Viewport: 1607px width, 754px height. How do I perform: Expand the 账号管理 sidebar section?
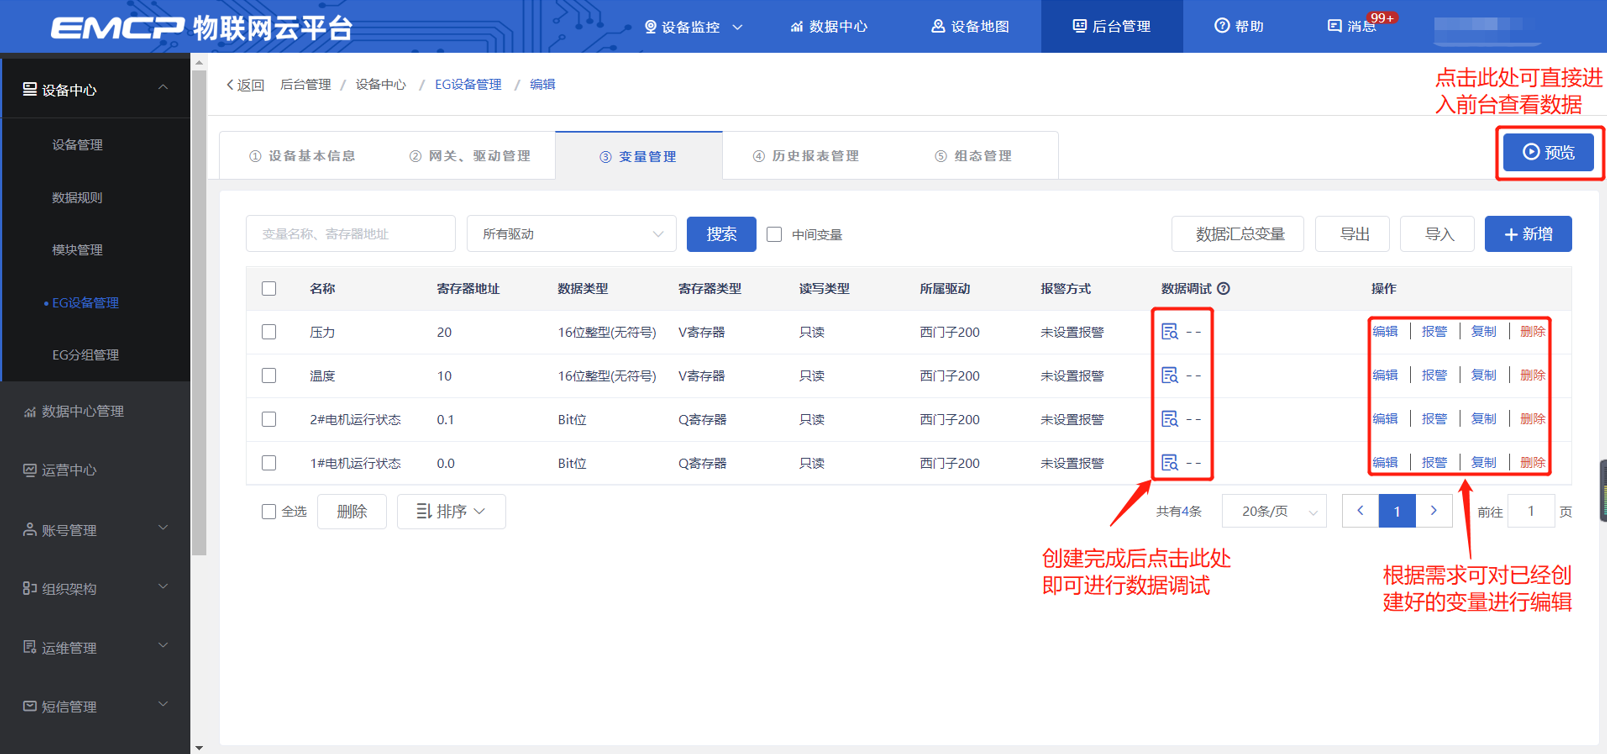[163, 529]
